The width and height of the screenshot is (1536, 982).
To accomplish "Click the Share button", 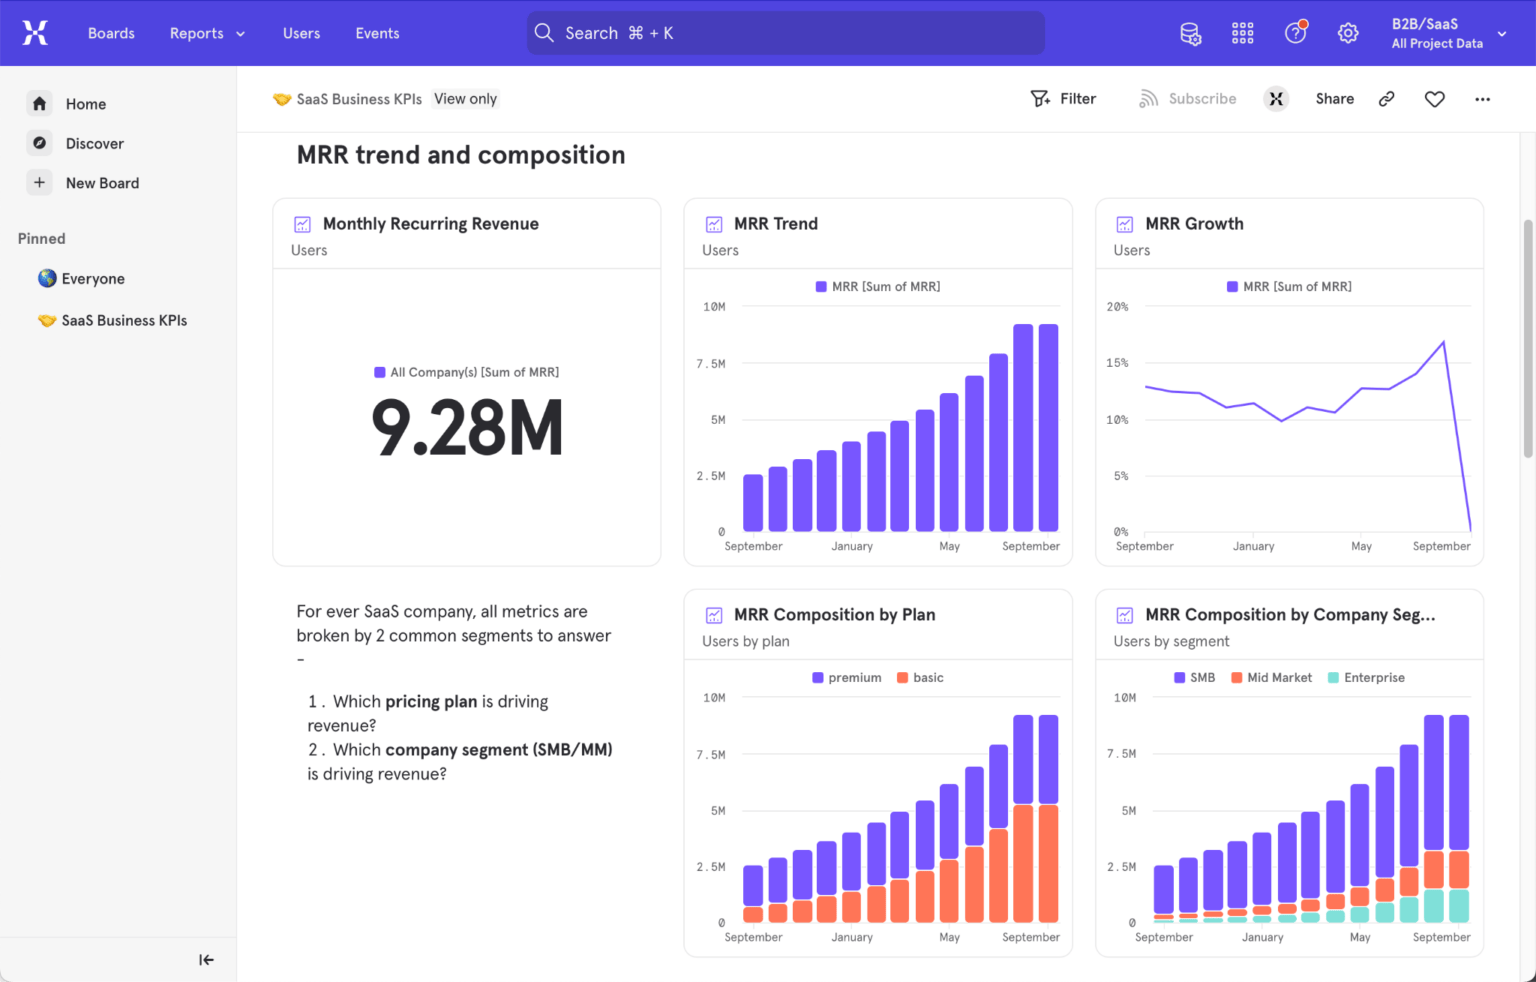I will click(x=1334, y=98).
